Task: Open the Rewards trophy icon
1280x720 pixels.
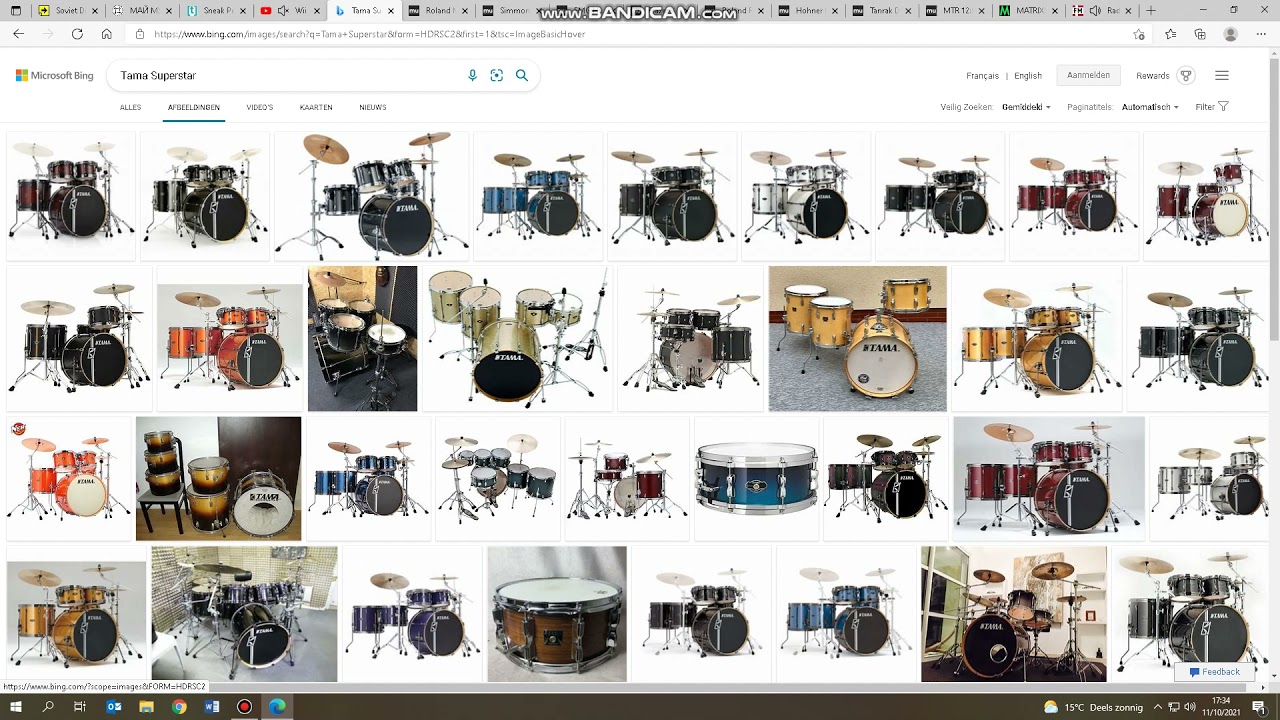Action: click(1186, 75)
